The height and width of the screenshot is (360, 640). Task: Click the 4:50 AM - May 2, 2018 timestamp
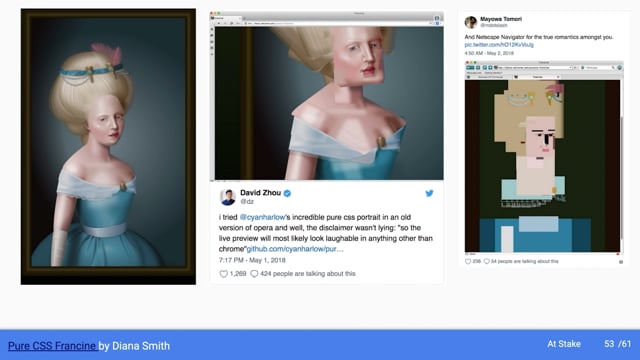coord(489,53)
